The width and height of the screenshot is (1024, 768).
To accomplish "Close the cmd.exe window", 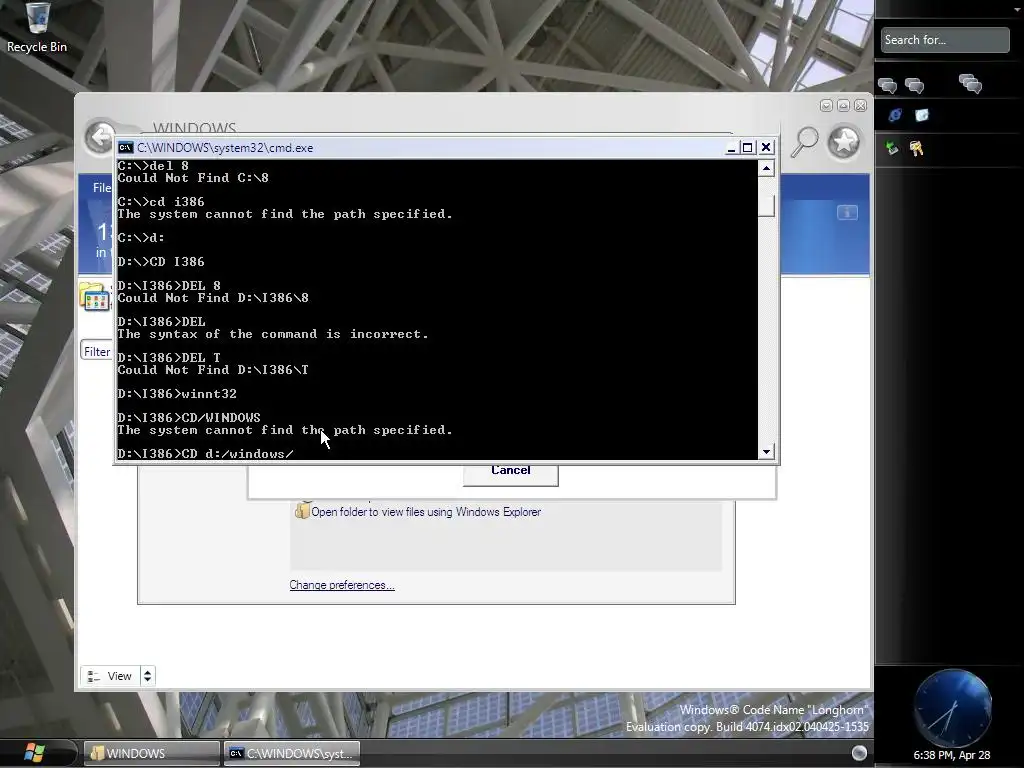I will click(x=766, y=148).
